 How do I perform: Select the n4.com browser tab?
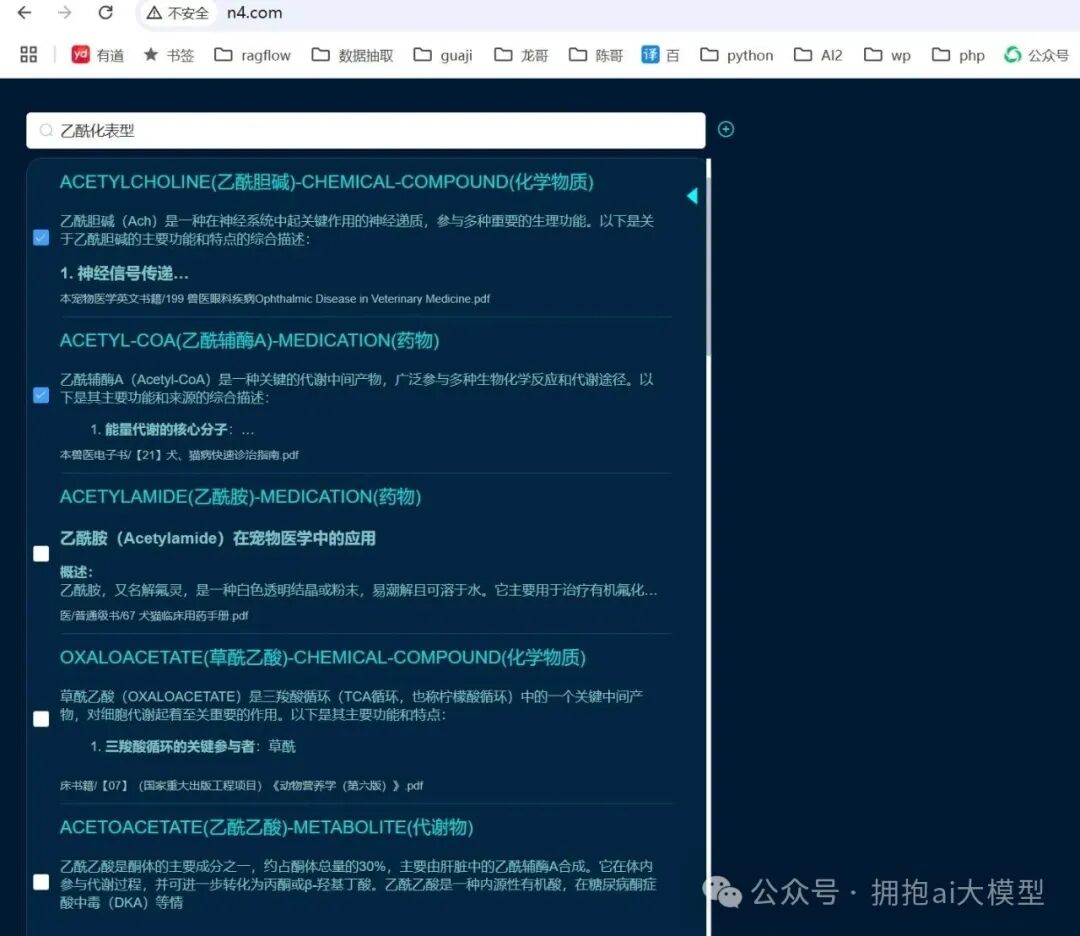pos(253,14)
